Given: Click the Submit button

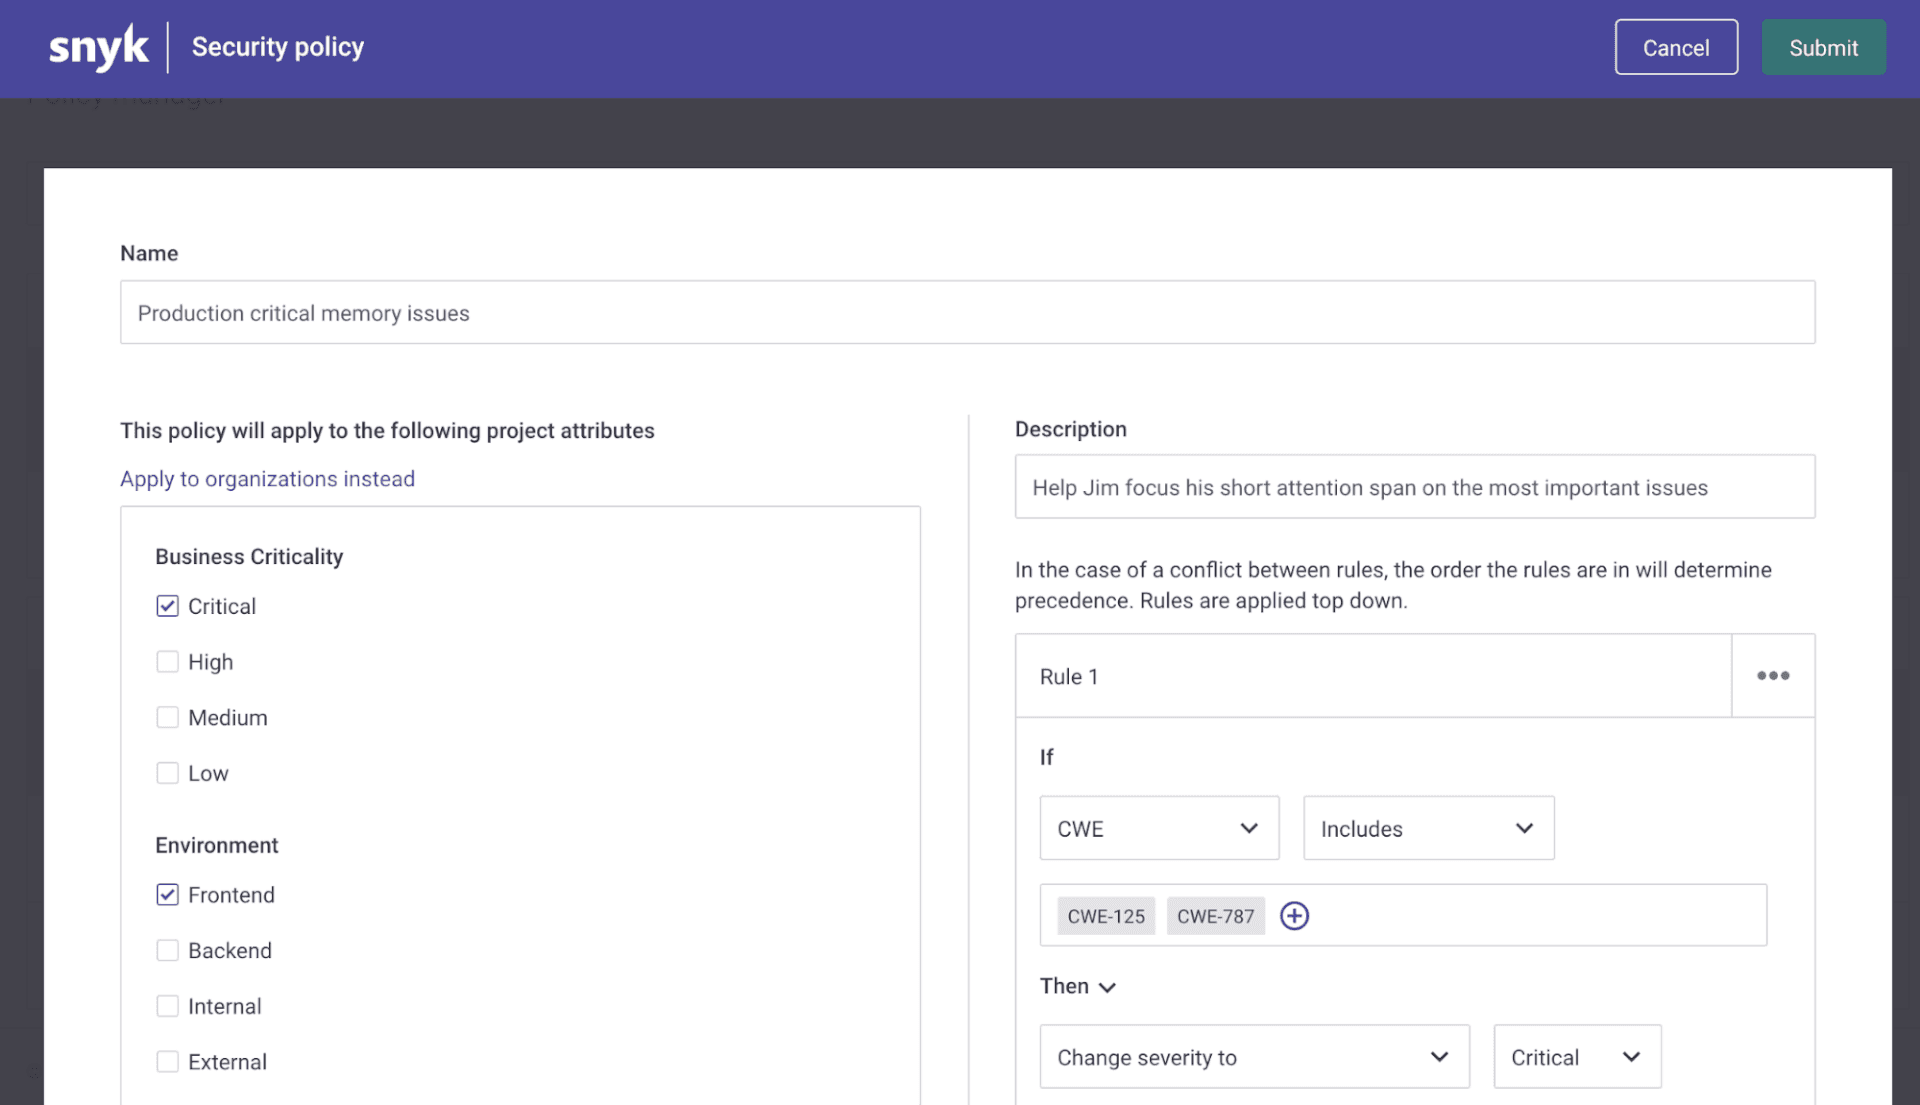Looking at the screenshot, I should (1824, 46).
